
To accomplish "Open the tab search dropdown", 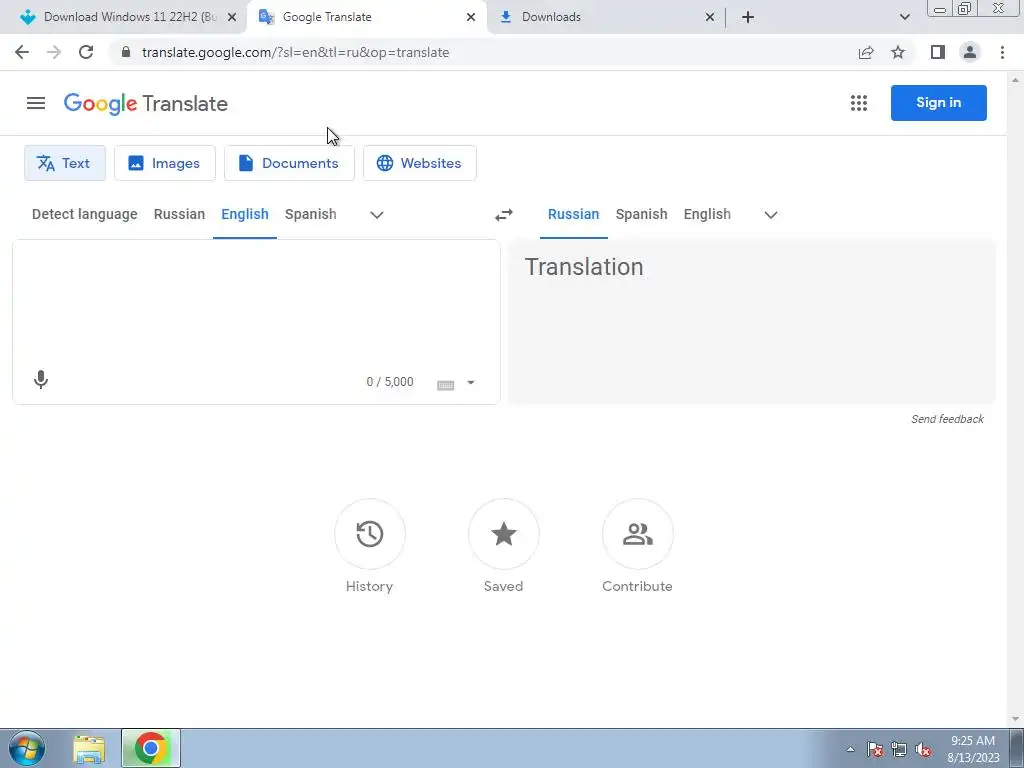I will pos(904,17).
